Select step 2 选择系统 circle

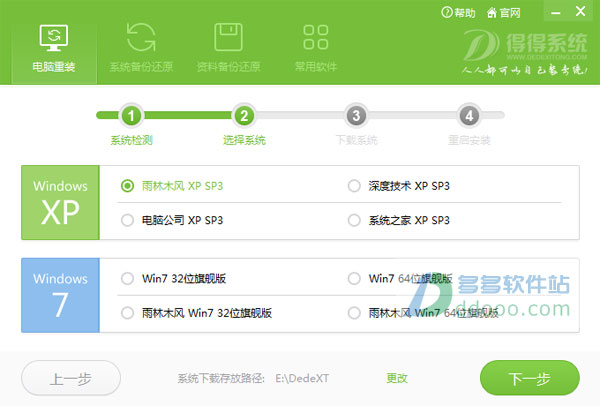pos(244,116)
